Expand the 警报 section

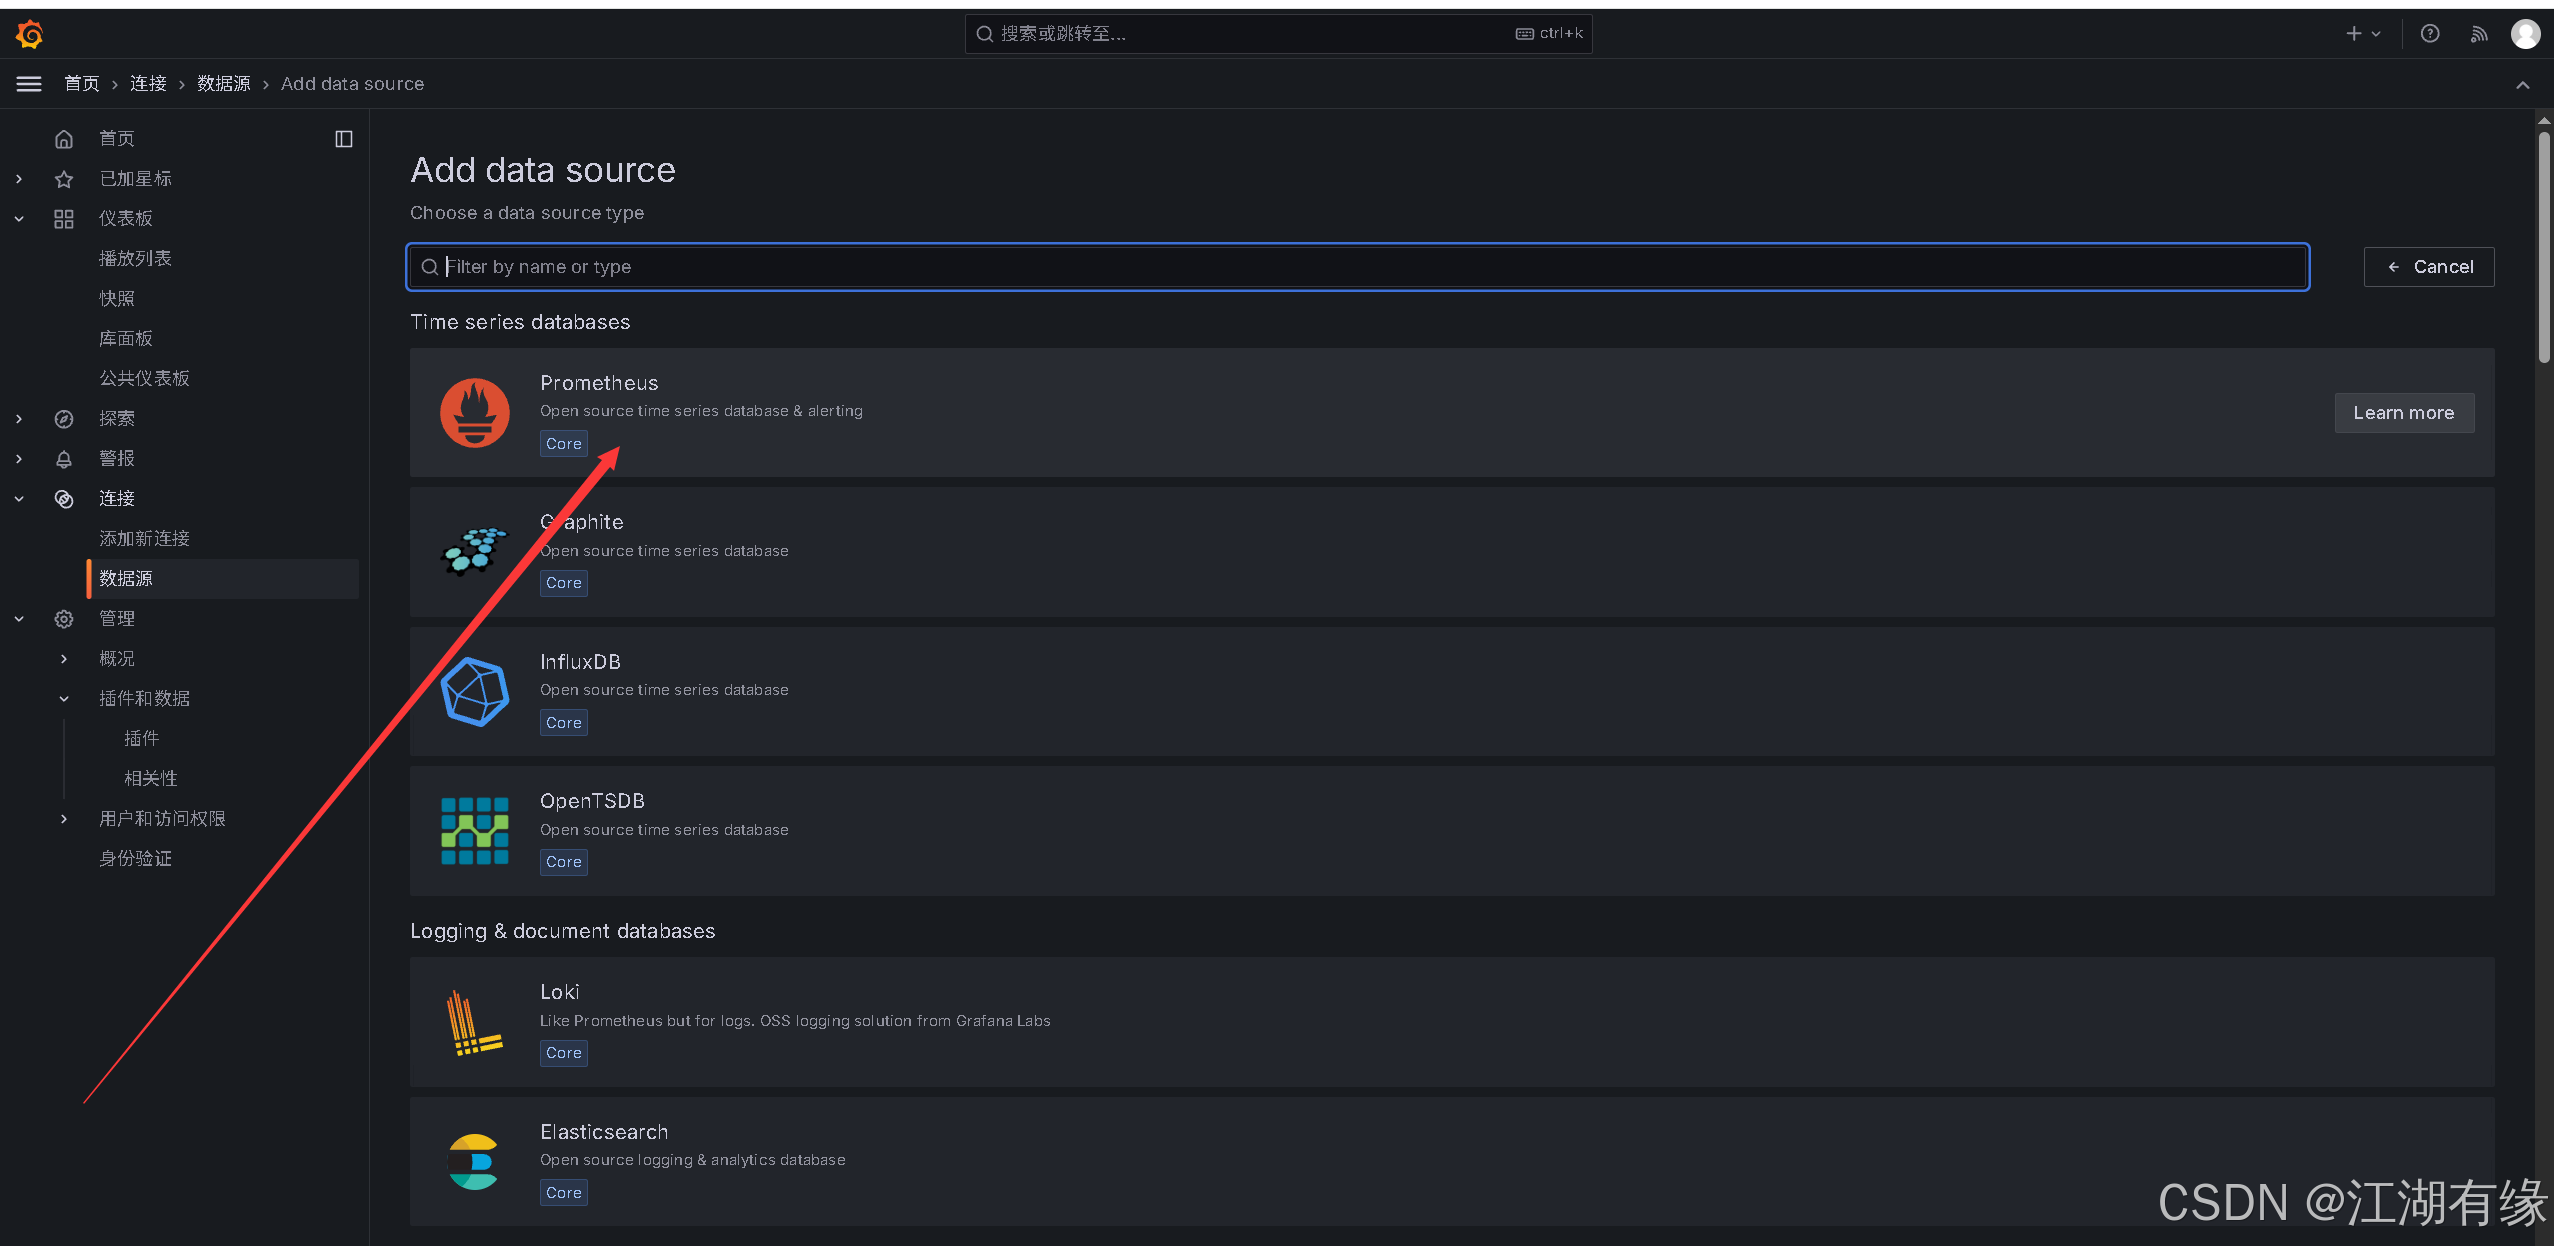tap(19, 459)
